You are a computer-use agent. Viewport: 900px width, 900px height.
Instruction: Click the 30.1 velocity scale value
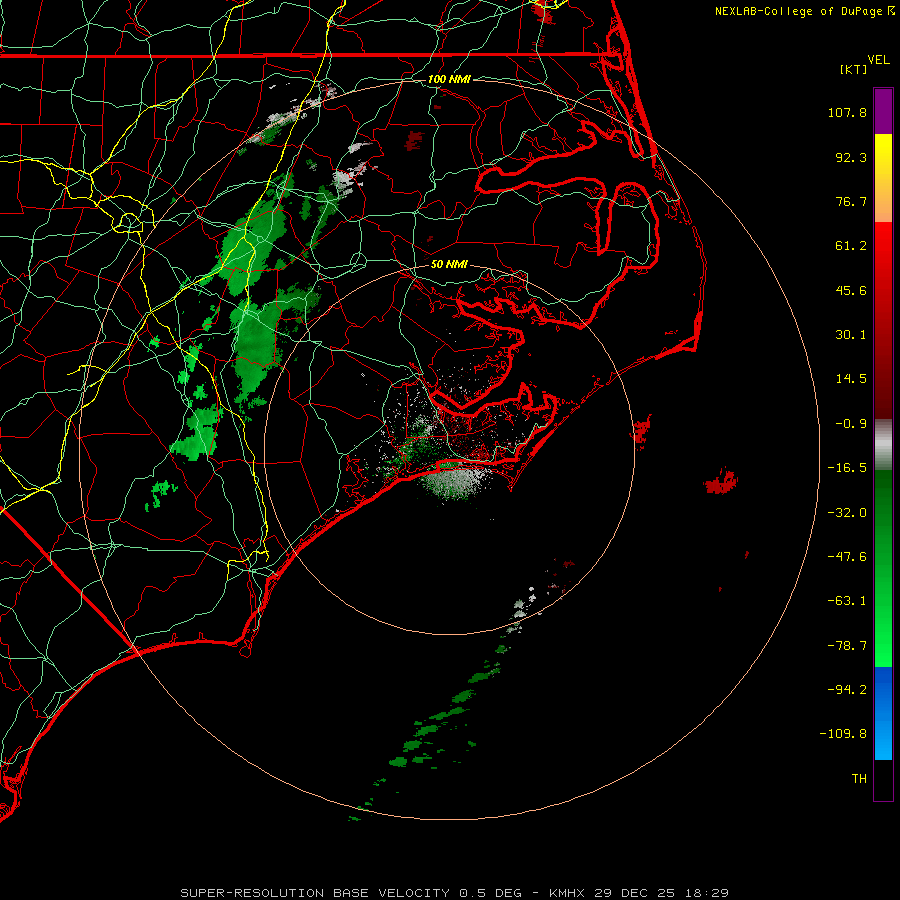pos(851,335)
